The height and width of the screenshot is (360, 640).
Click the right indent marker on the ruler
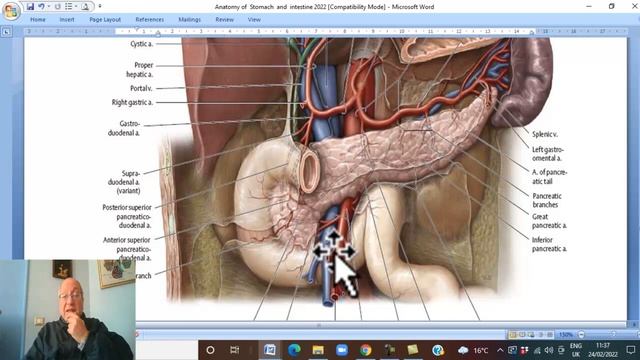click(532, 33)
